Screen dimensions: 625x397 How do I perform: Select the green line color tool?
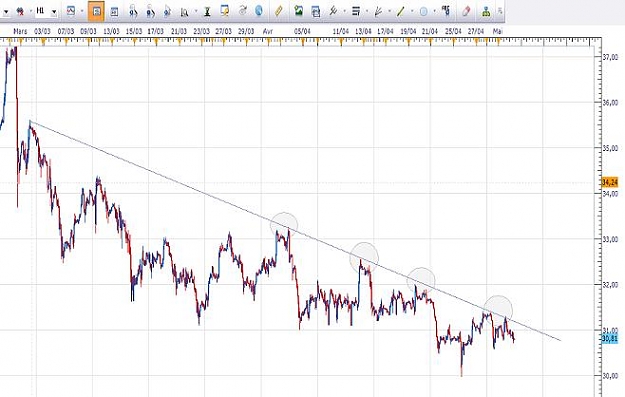click(x=401, y=12)
